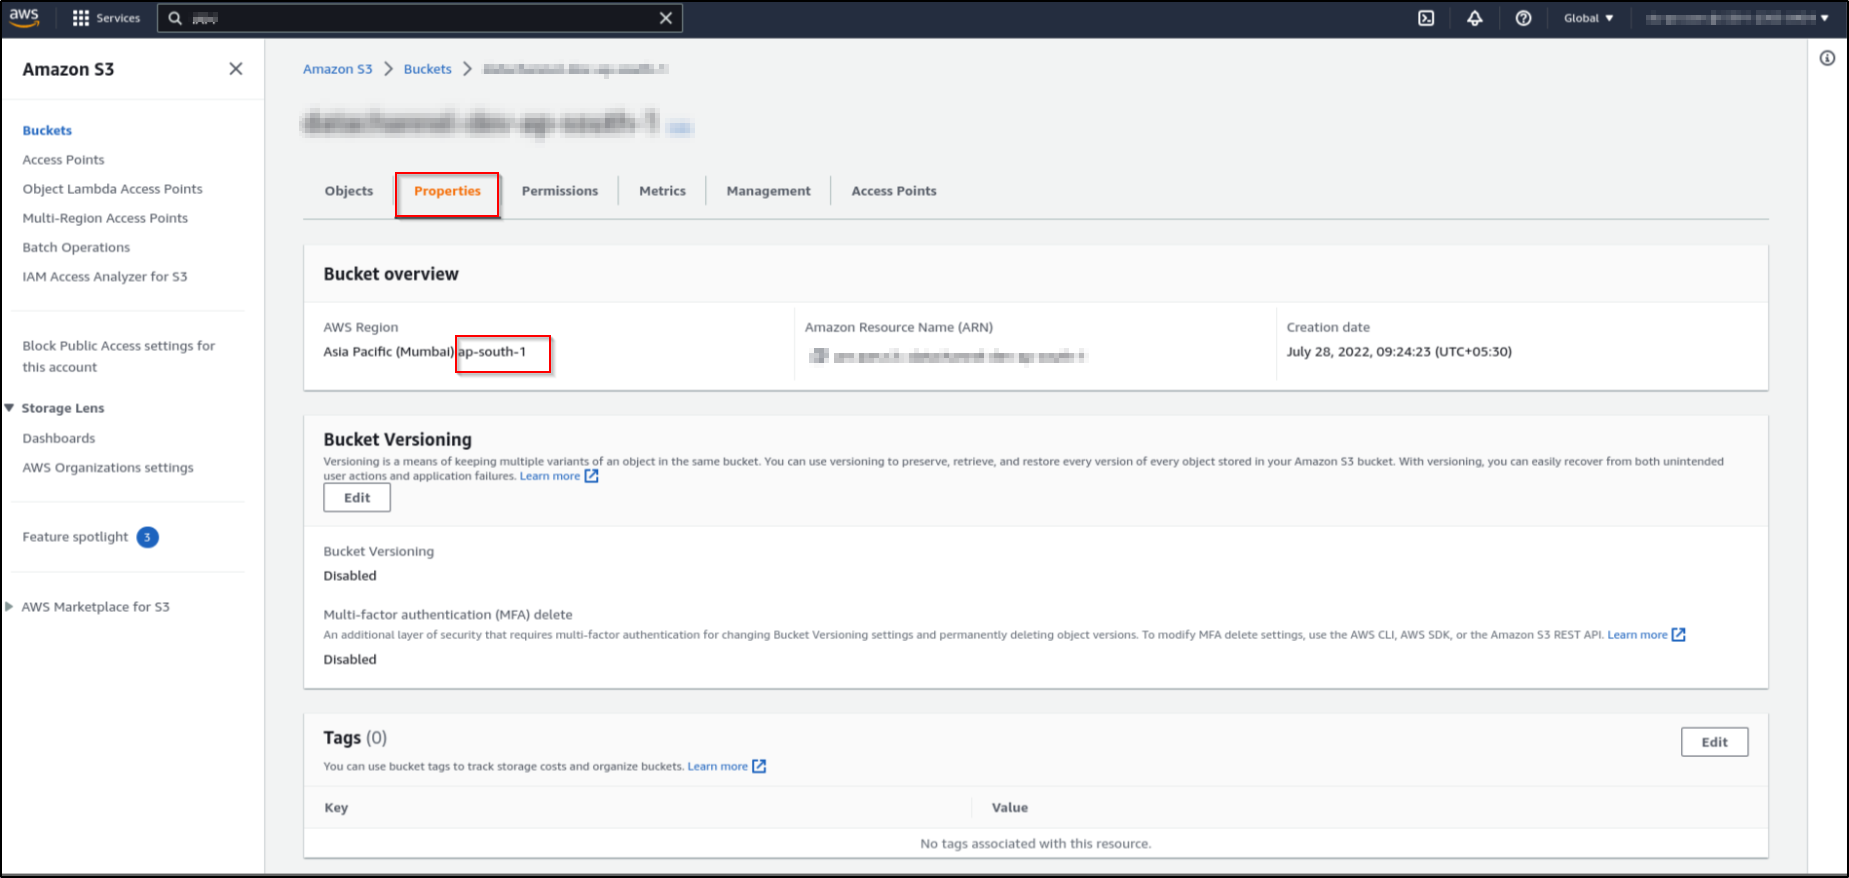The width and height of the screenshot is (1849, 878).
Task: Click Edit under Bucket Versioning
Action: (x=357, y=498)
